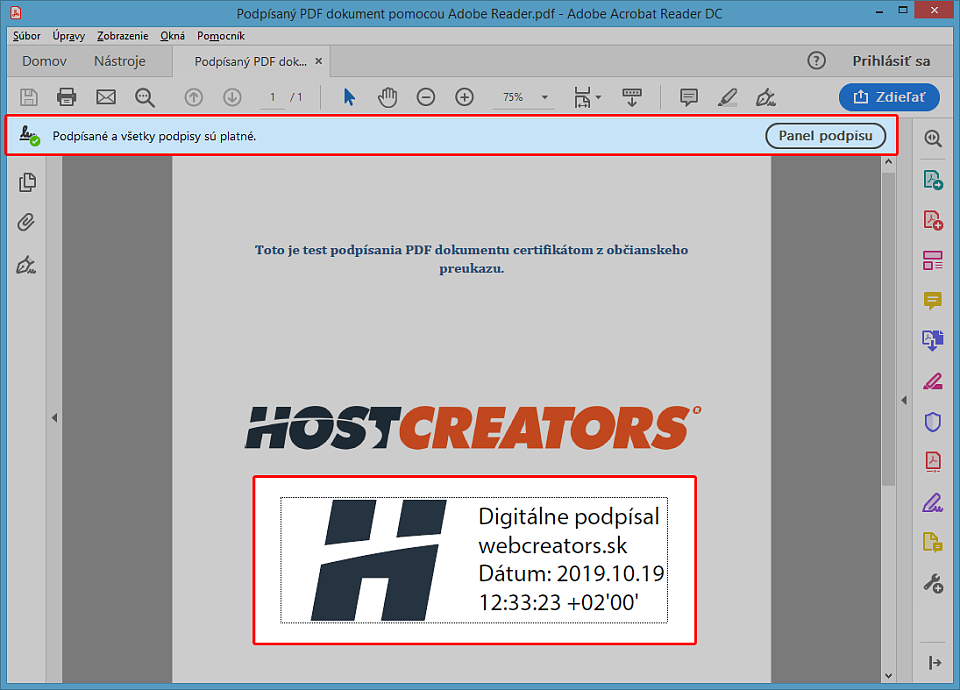Click the Print file icon
Image resolution: width=960 pixels, height=690 pixels.
click(67, 97)
